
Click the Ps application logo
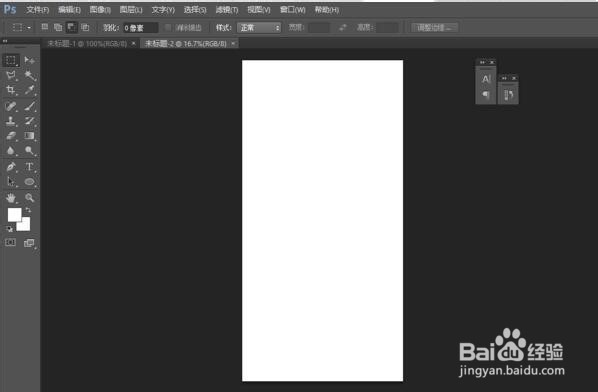click(10, 9)
